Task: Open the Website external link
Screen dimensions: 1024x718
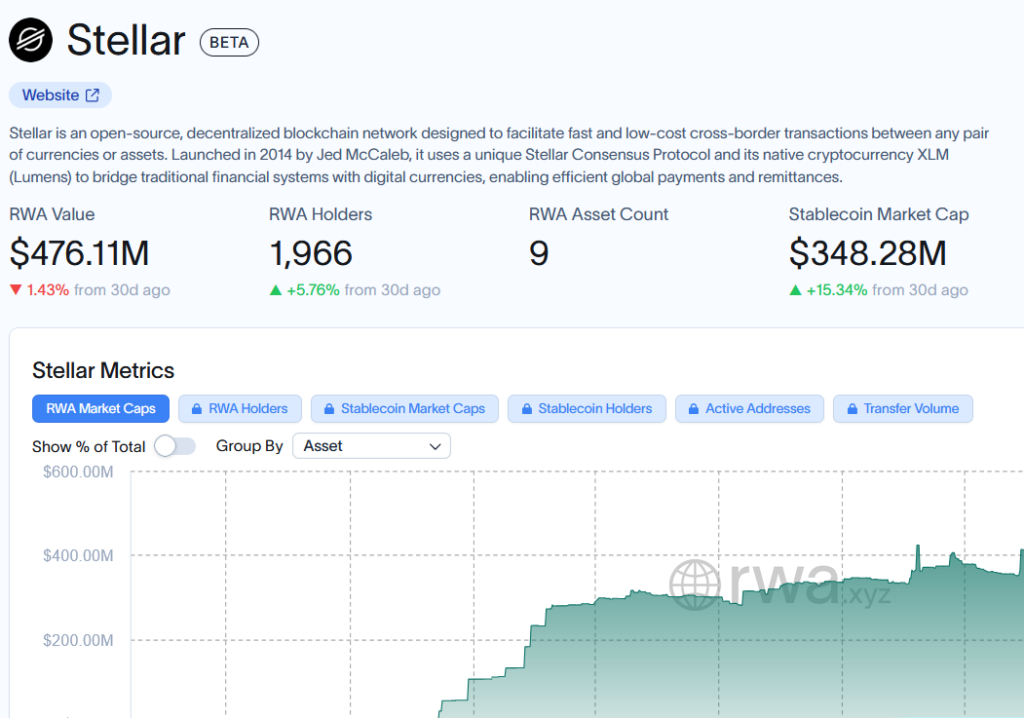Action: pyautogui.click(x=60, y=95)
